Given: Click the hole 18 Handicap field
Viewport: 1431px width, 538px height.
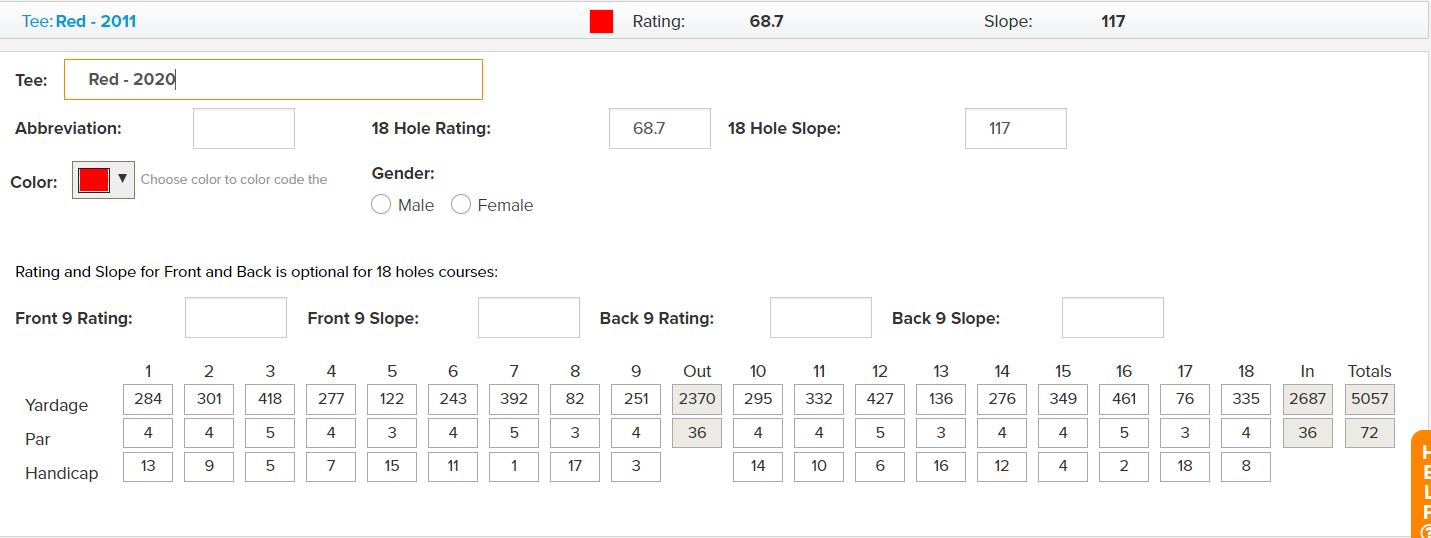Looking at the screenshot, I should coord(1246,466).
